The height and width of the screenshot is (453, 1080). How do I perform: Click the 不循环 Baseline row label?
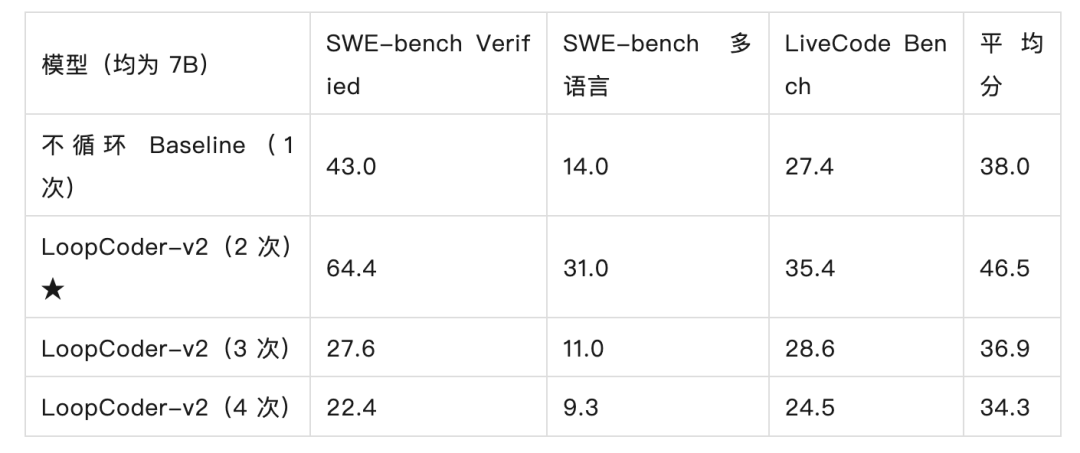point(167,166)
